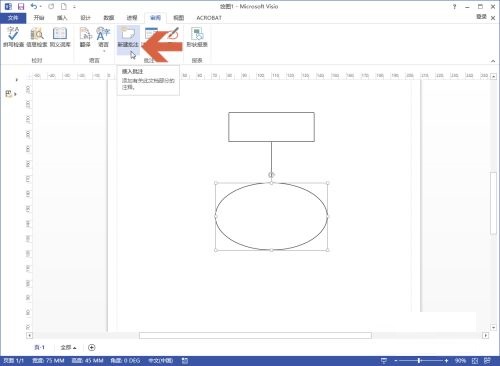Open the 同义词库 thesaurus tool
The image size is (500, 366).
point(60,37)
